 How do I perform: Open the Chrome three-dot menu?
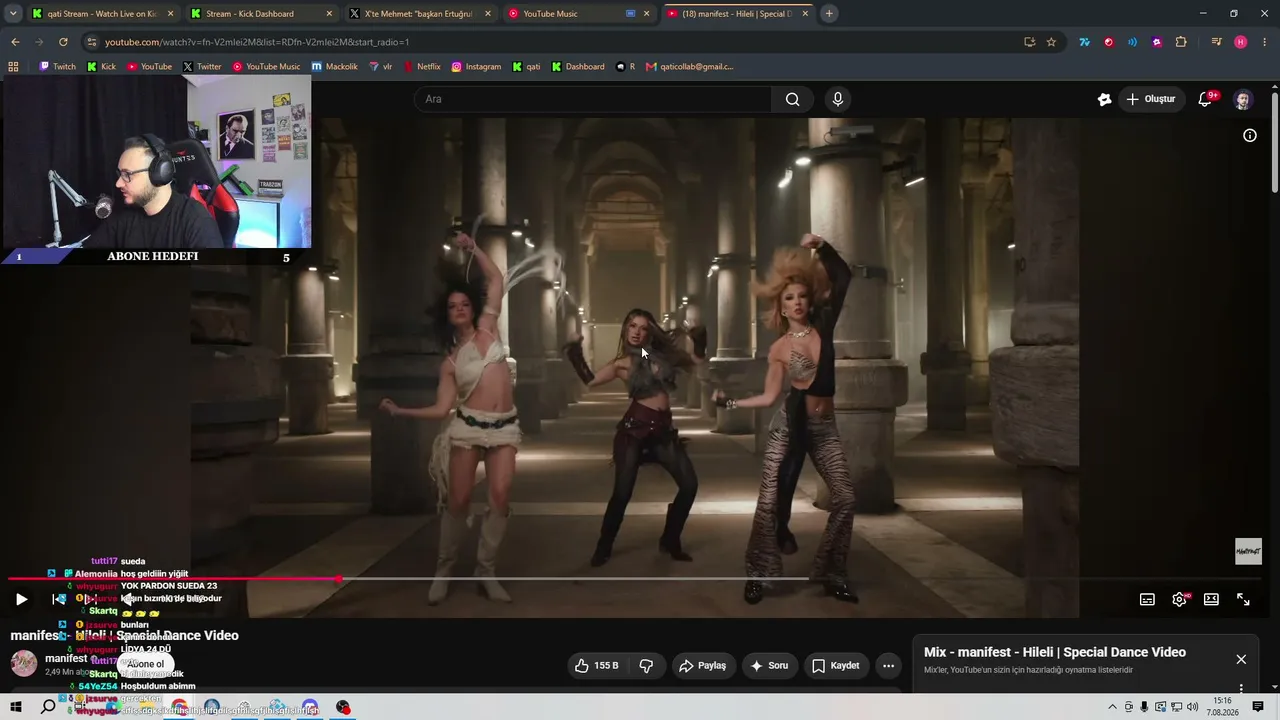click(1265, 42)
